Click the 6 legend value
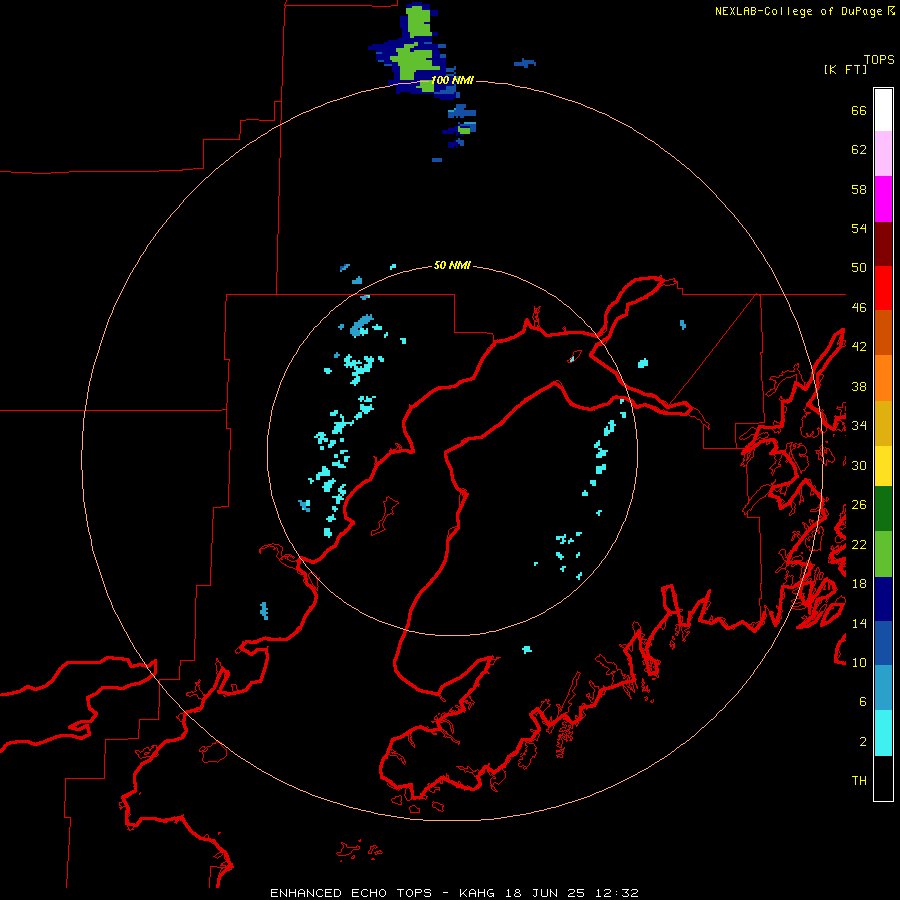 click(863, 702)
